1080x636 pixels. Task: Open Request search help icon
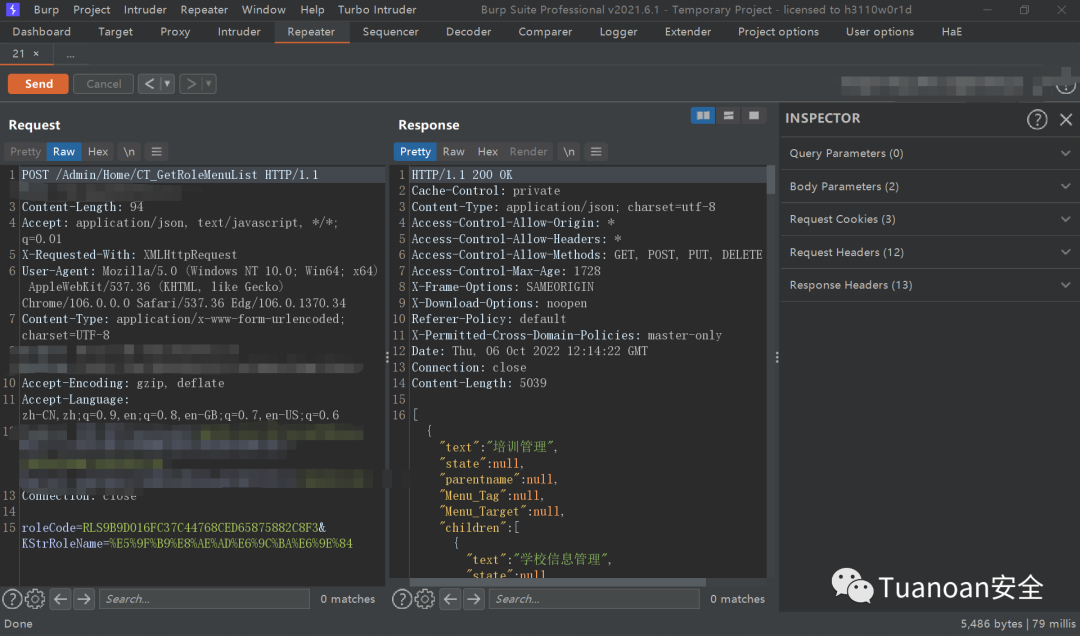12,599
